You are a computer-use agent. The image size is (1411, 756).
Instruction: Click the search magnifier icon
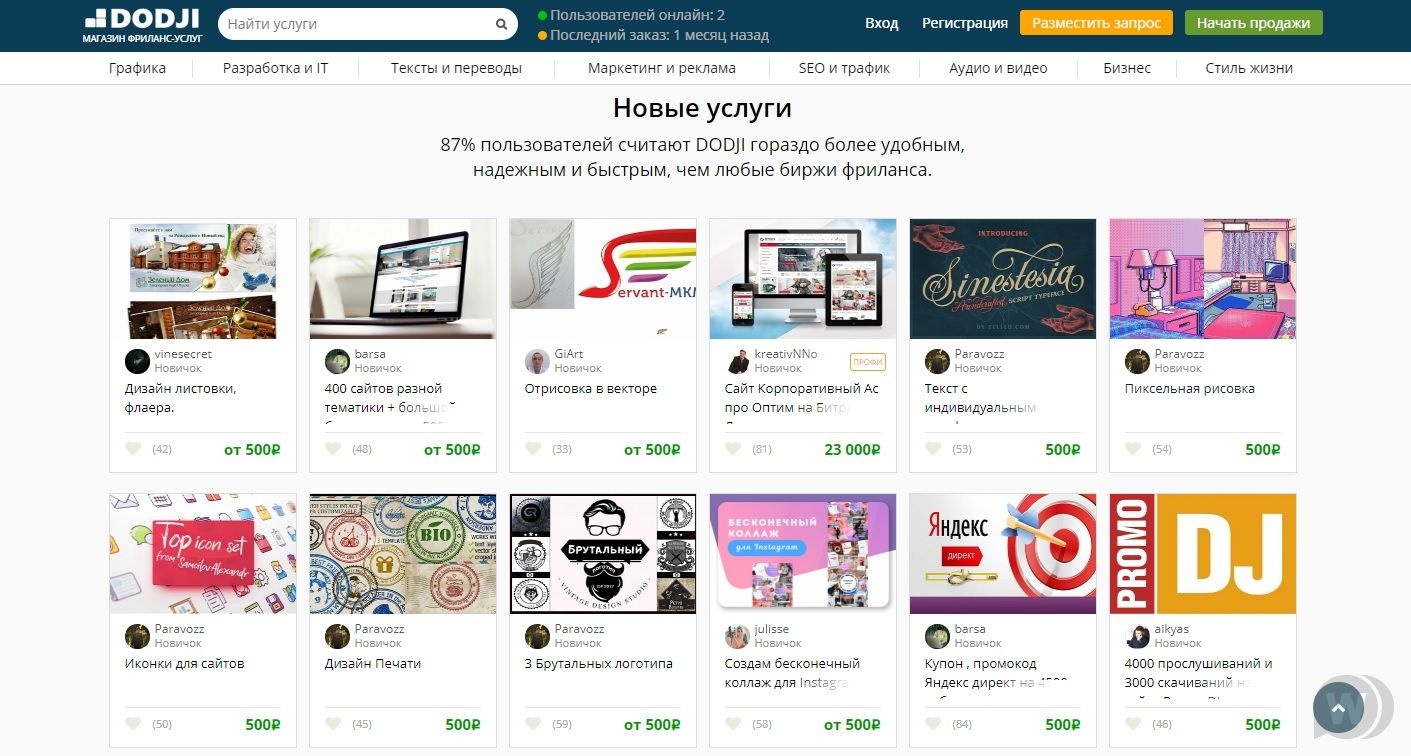pyautogui.click(x=501, y=24)
